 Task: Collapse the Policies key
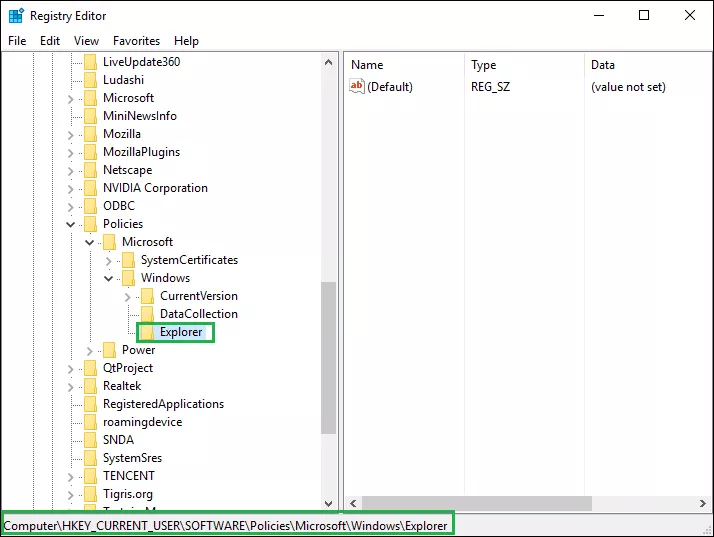71,224
